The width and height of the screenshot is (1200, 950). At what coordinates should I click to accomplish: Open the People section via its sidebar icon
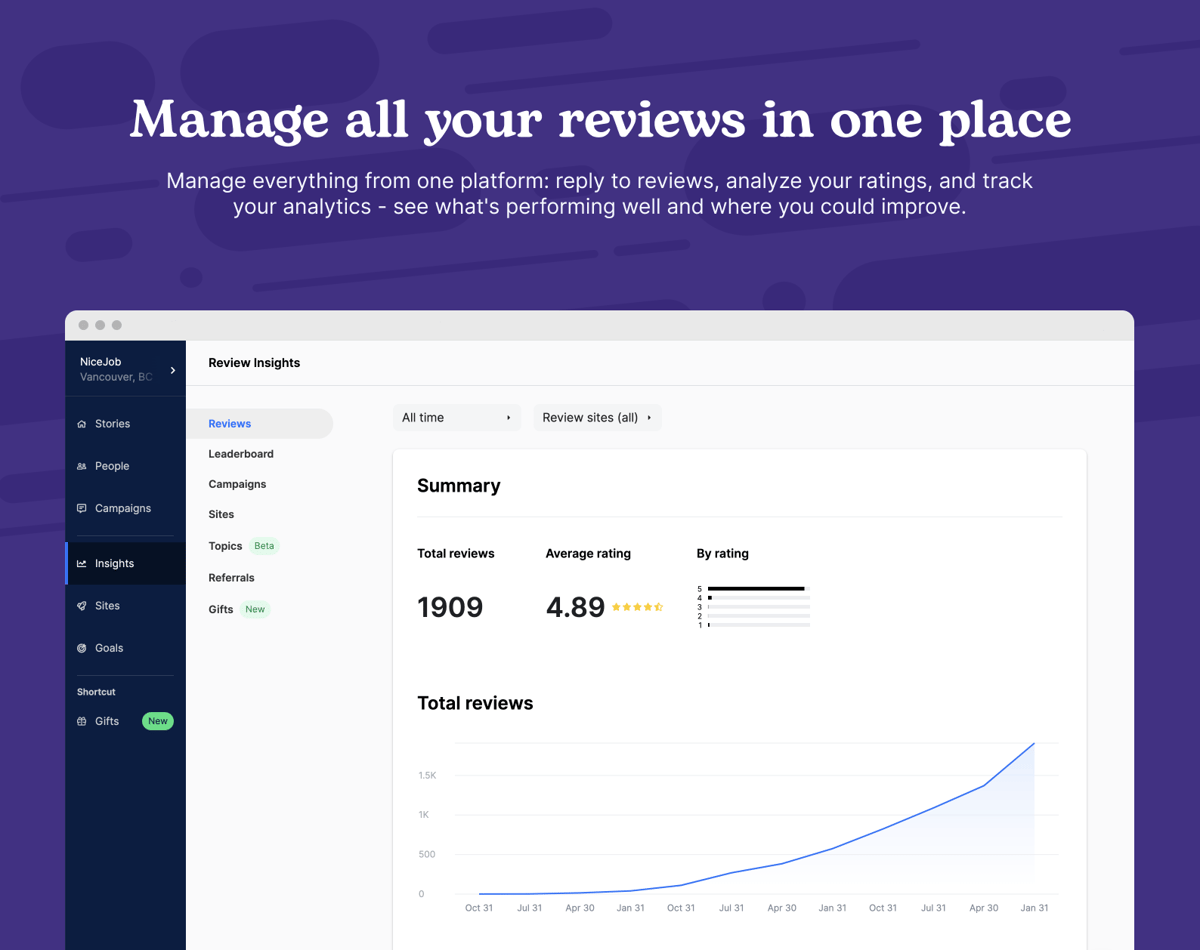[x=81, y=466]
